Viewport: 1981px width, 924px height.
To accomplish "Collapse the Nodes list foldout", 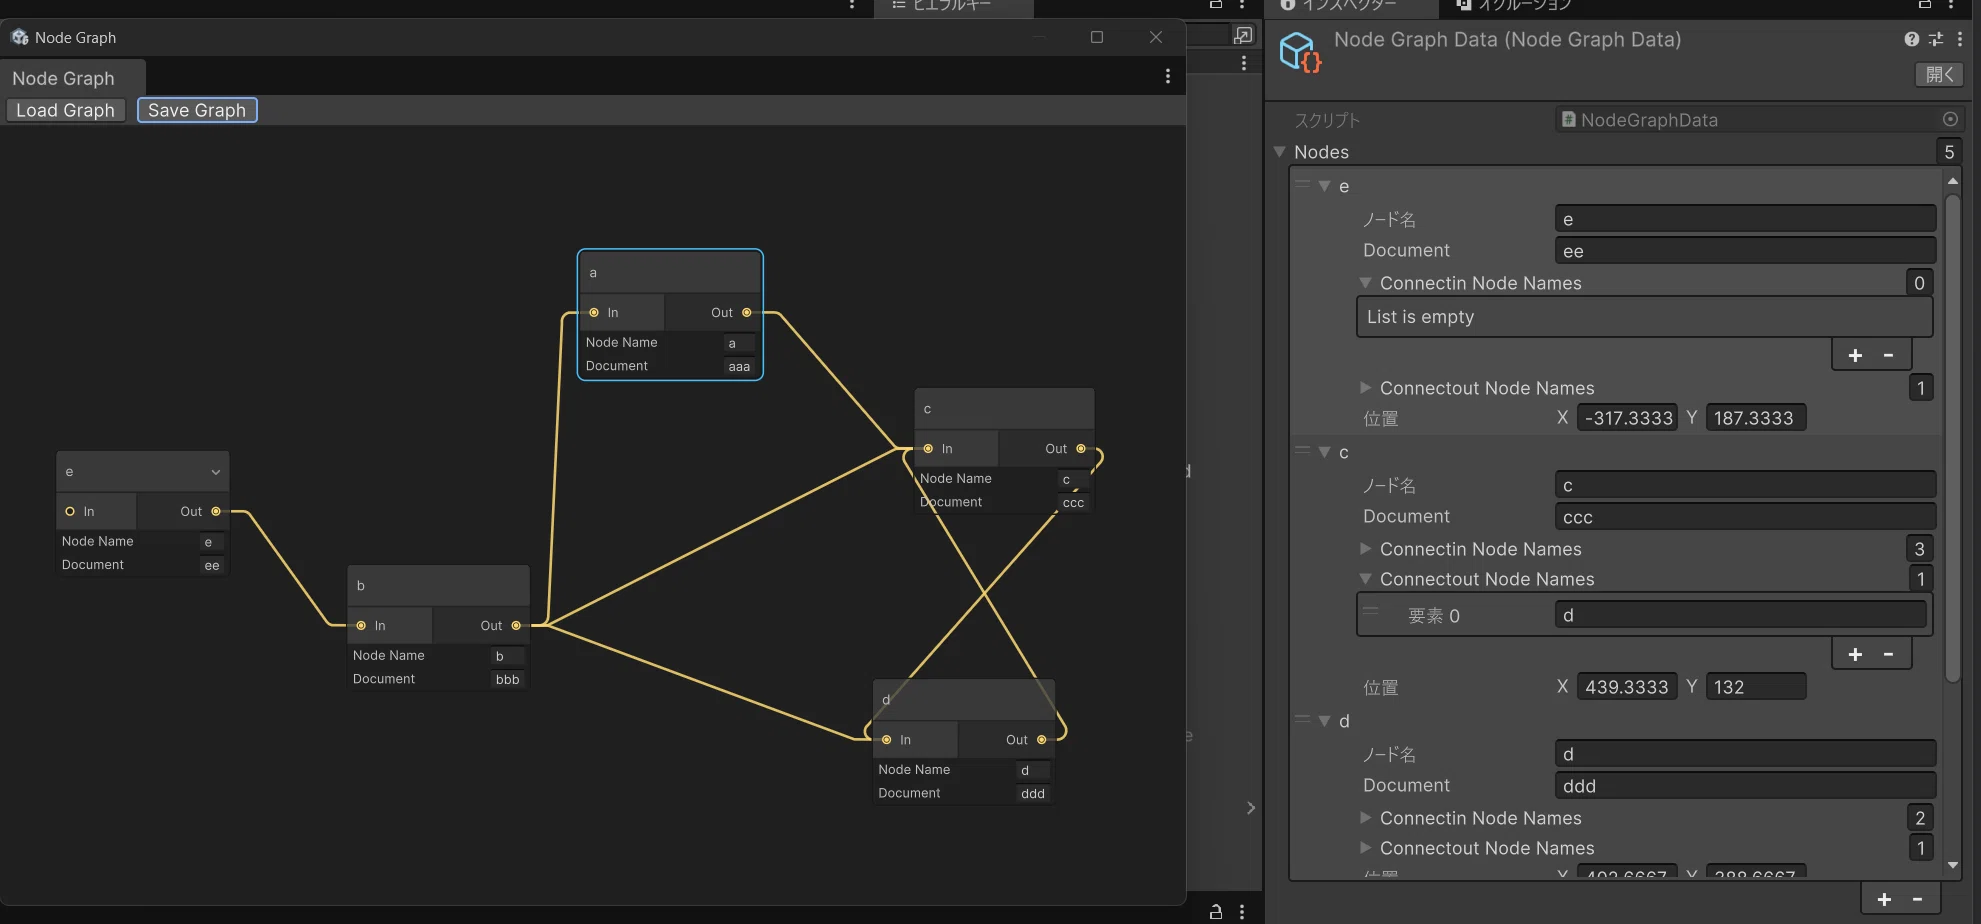I will click(x=1280, y=152).
